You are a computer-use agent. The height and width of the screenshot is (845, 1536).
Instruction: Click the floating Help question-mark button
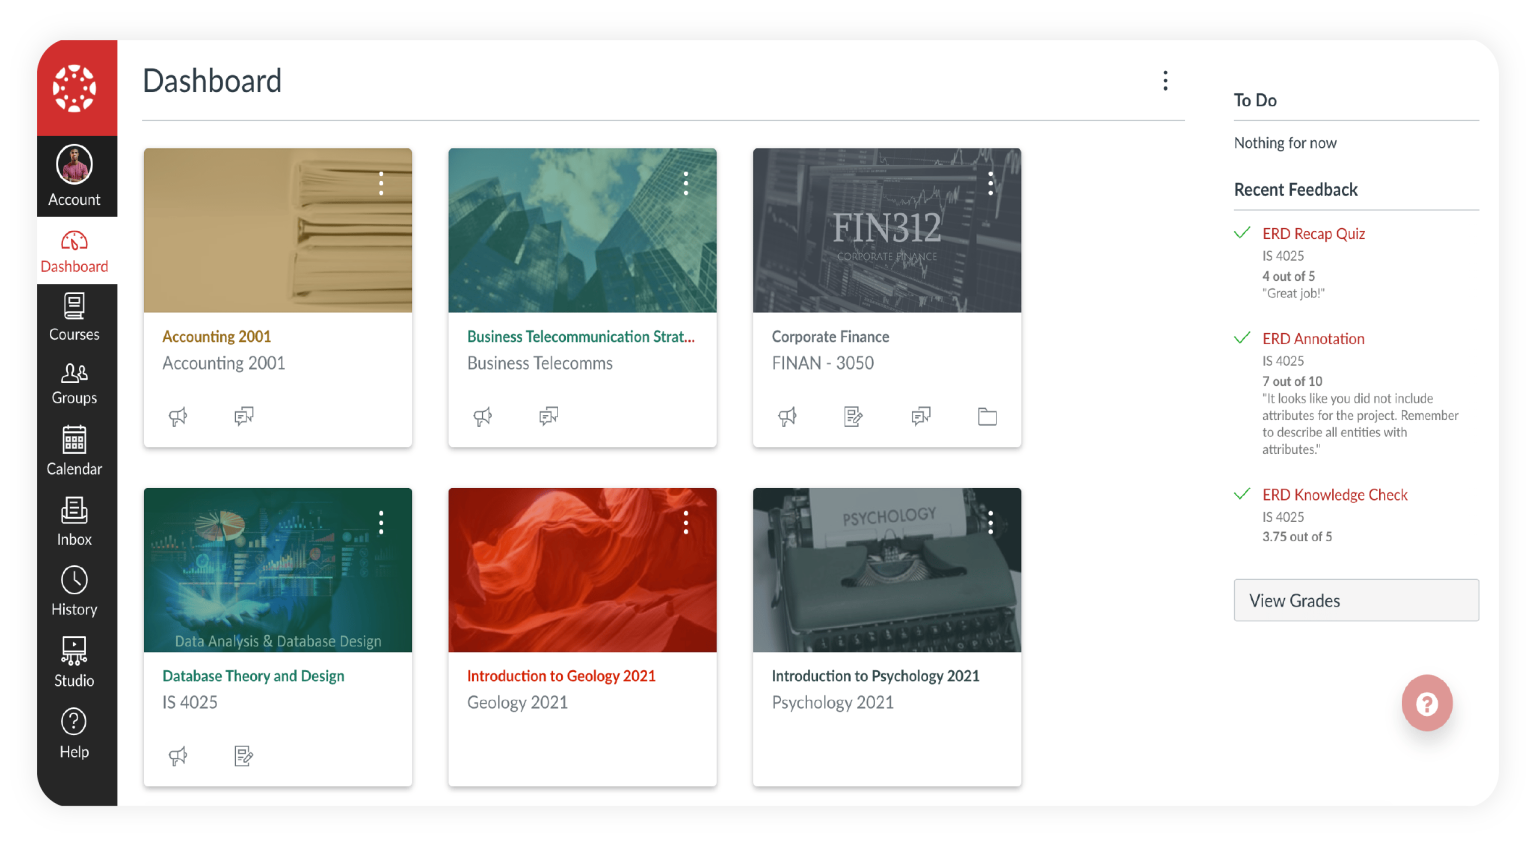1427,703
